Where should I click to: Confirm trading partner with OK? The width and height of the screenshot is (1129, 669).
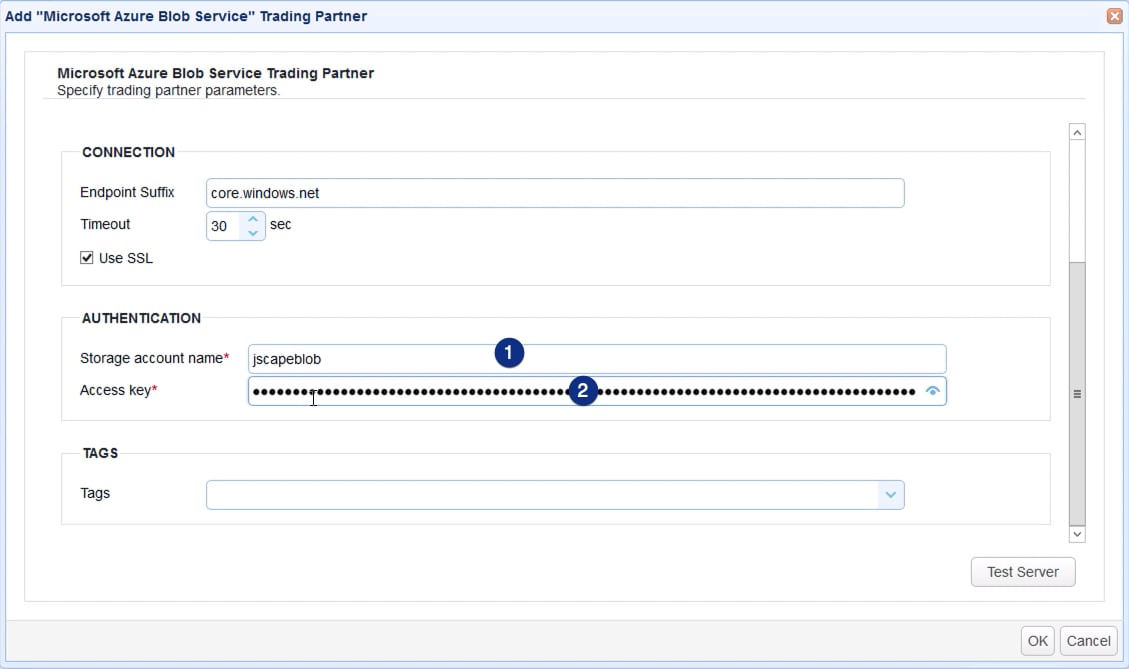(x=1036, y=640)
